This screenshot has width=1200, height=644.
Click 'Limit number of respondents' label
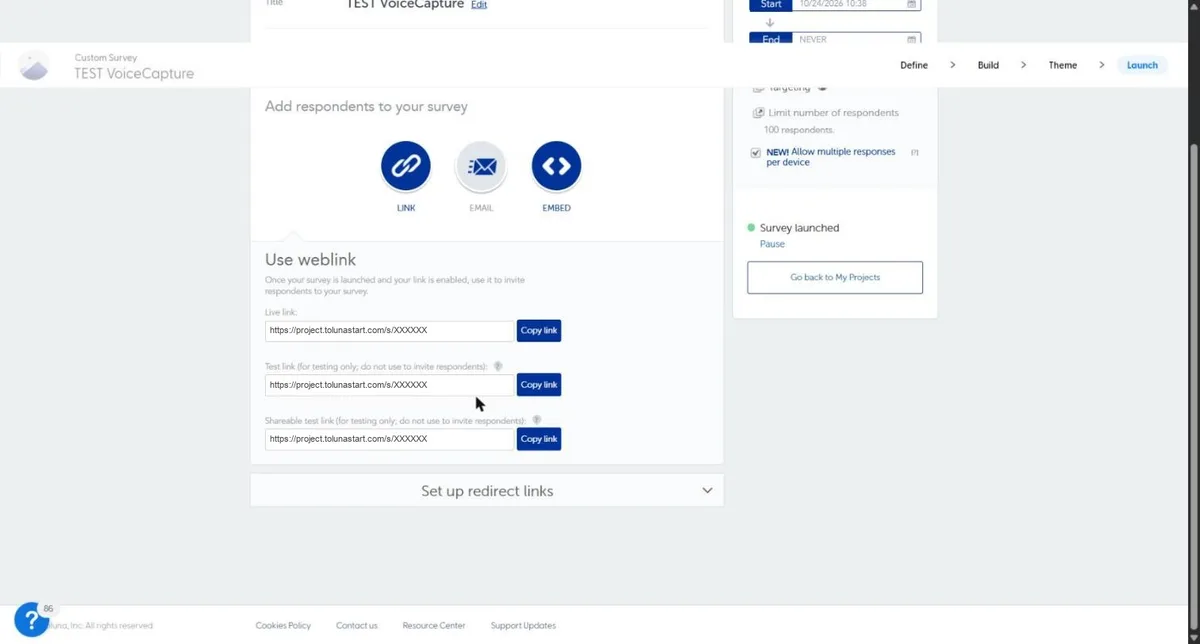834,113
